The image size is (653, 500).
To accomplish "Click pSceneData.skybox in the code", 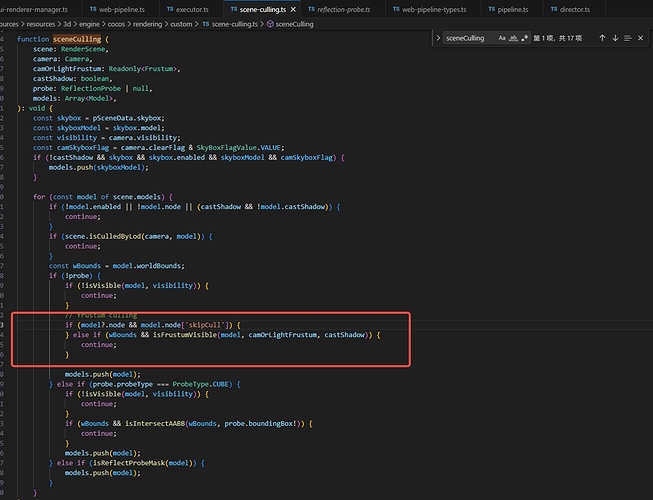I will (127, 118).
